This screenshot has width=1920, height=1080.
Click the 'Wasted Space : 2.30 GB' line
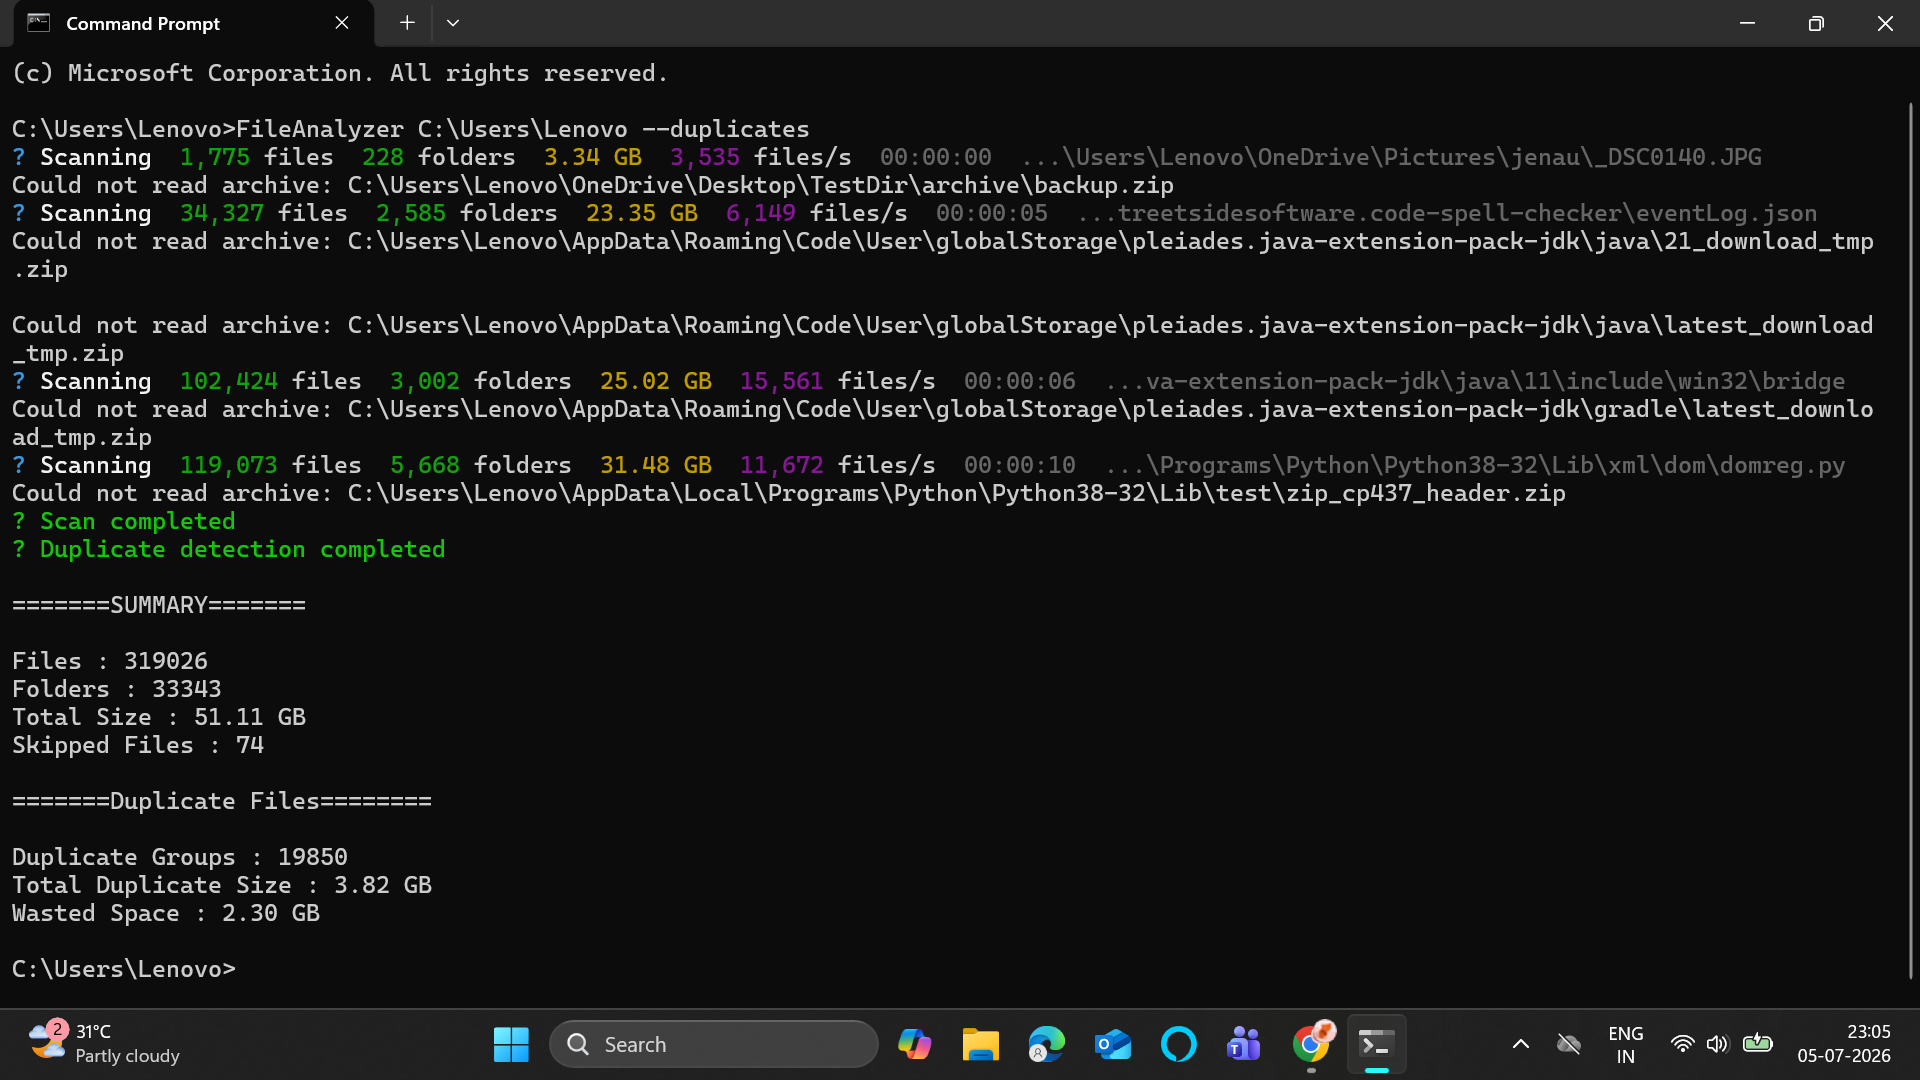[166, 913]
